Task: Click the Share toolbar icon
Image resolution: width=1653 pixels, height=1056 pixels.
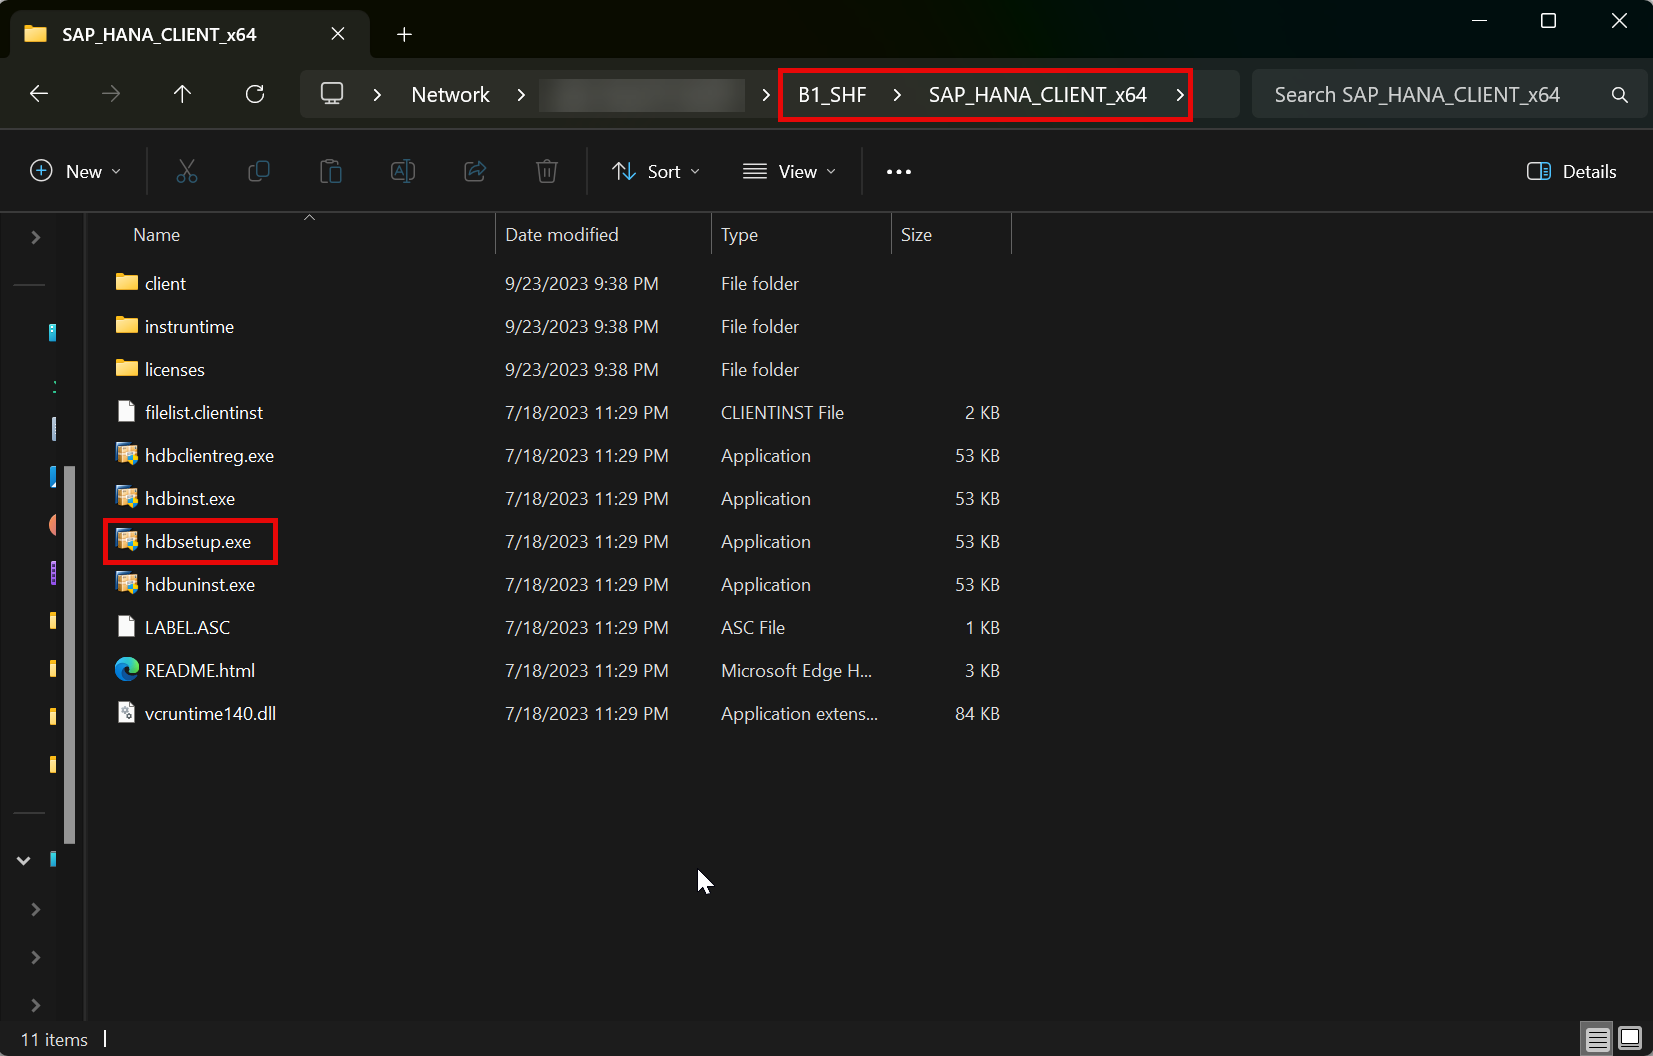Action: (475, 172)
